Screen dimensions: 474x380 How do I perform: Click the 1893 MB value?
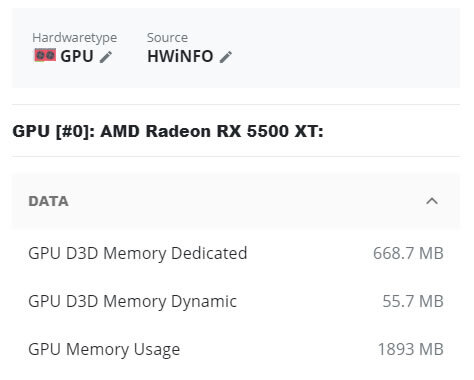click(x=410, y=349)
